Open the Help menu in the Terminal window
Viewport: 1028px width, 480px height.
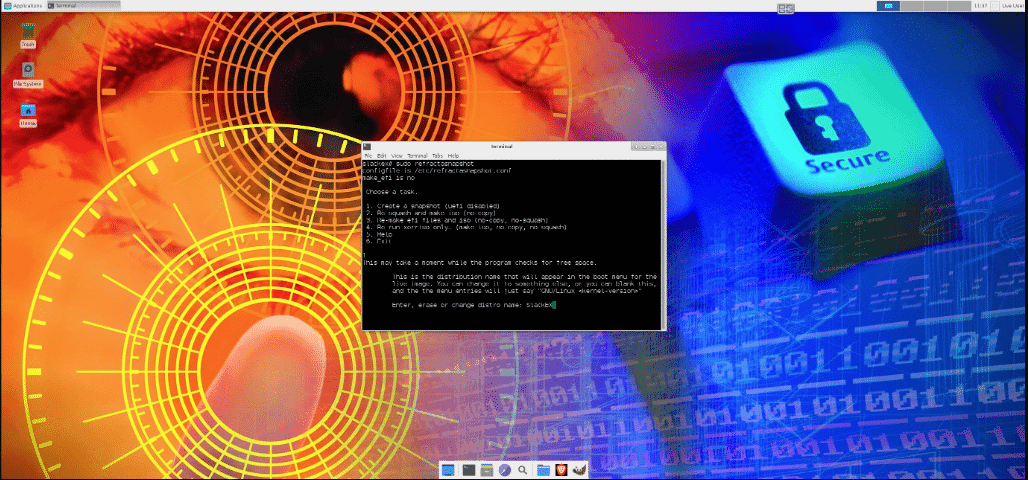(453, 155)
